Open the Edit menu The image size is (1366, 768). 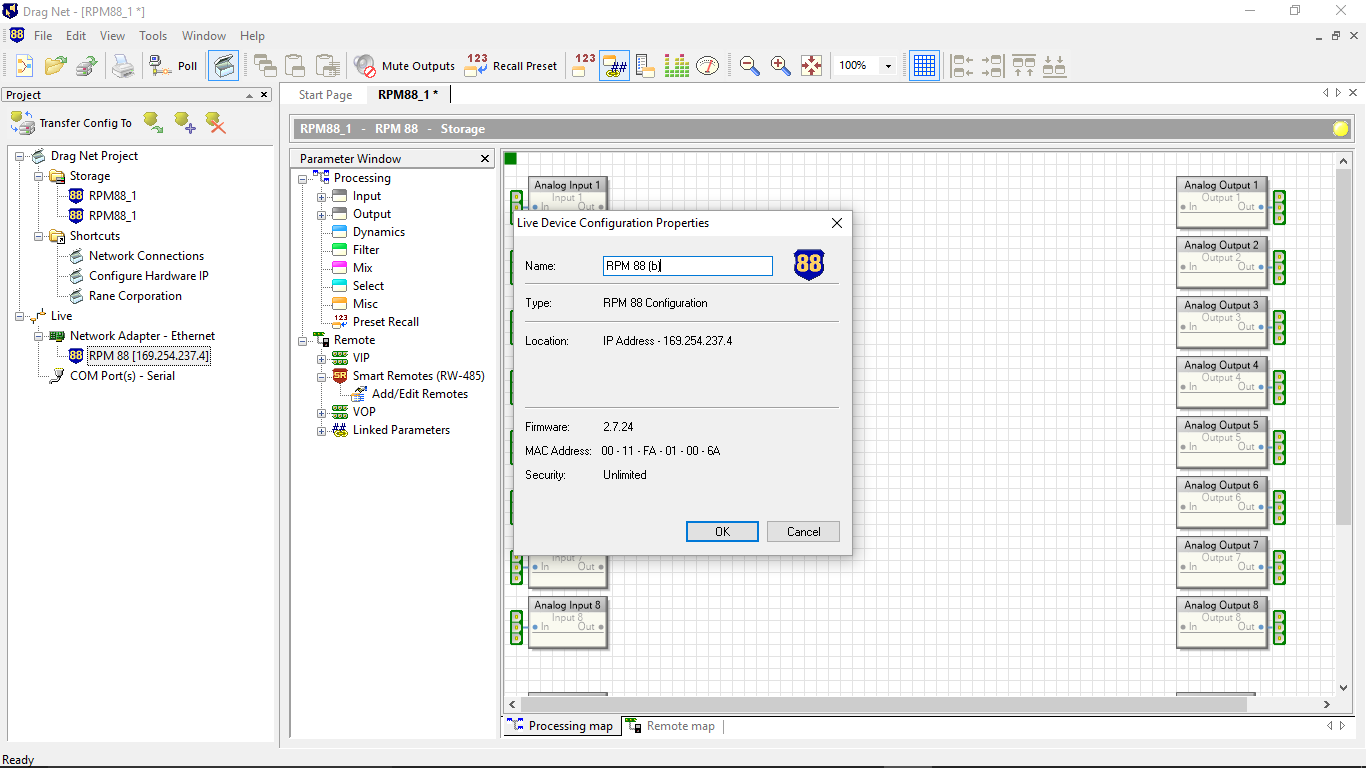point(76,36)
